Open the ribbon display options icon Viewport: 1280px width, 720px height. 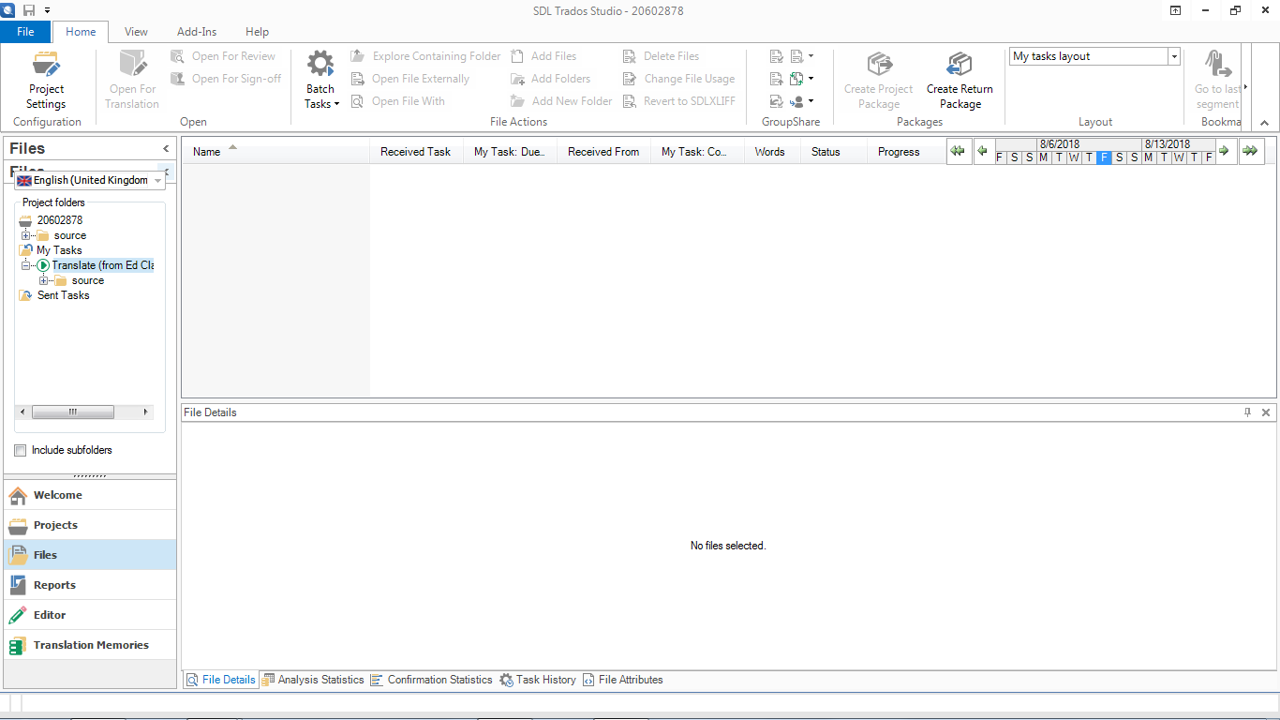tap(1176, 10)
